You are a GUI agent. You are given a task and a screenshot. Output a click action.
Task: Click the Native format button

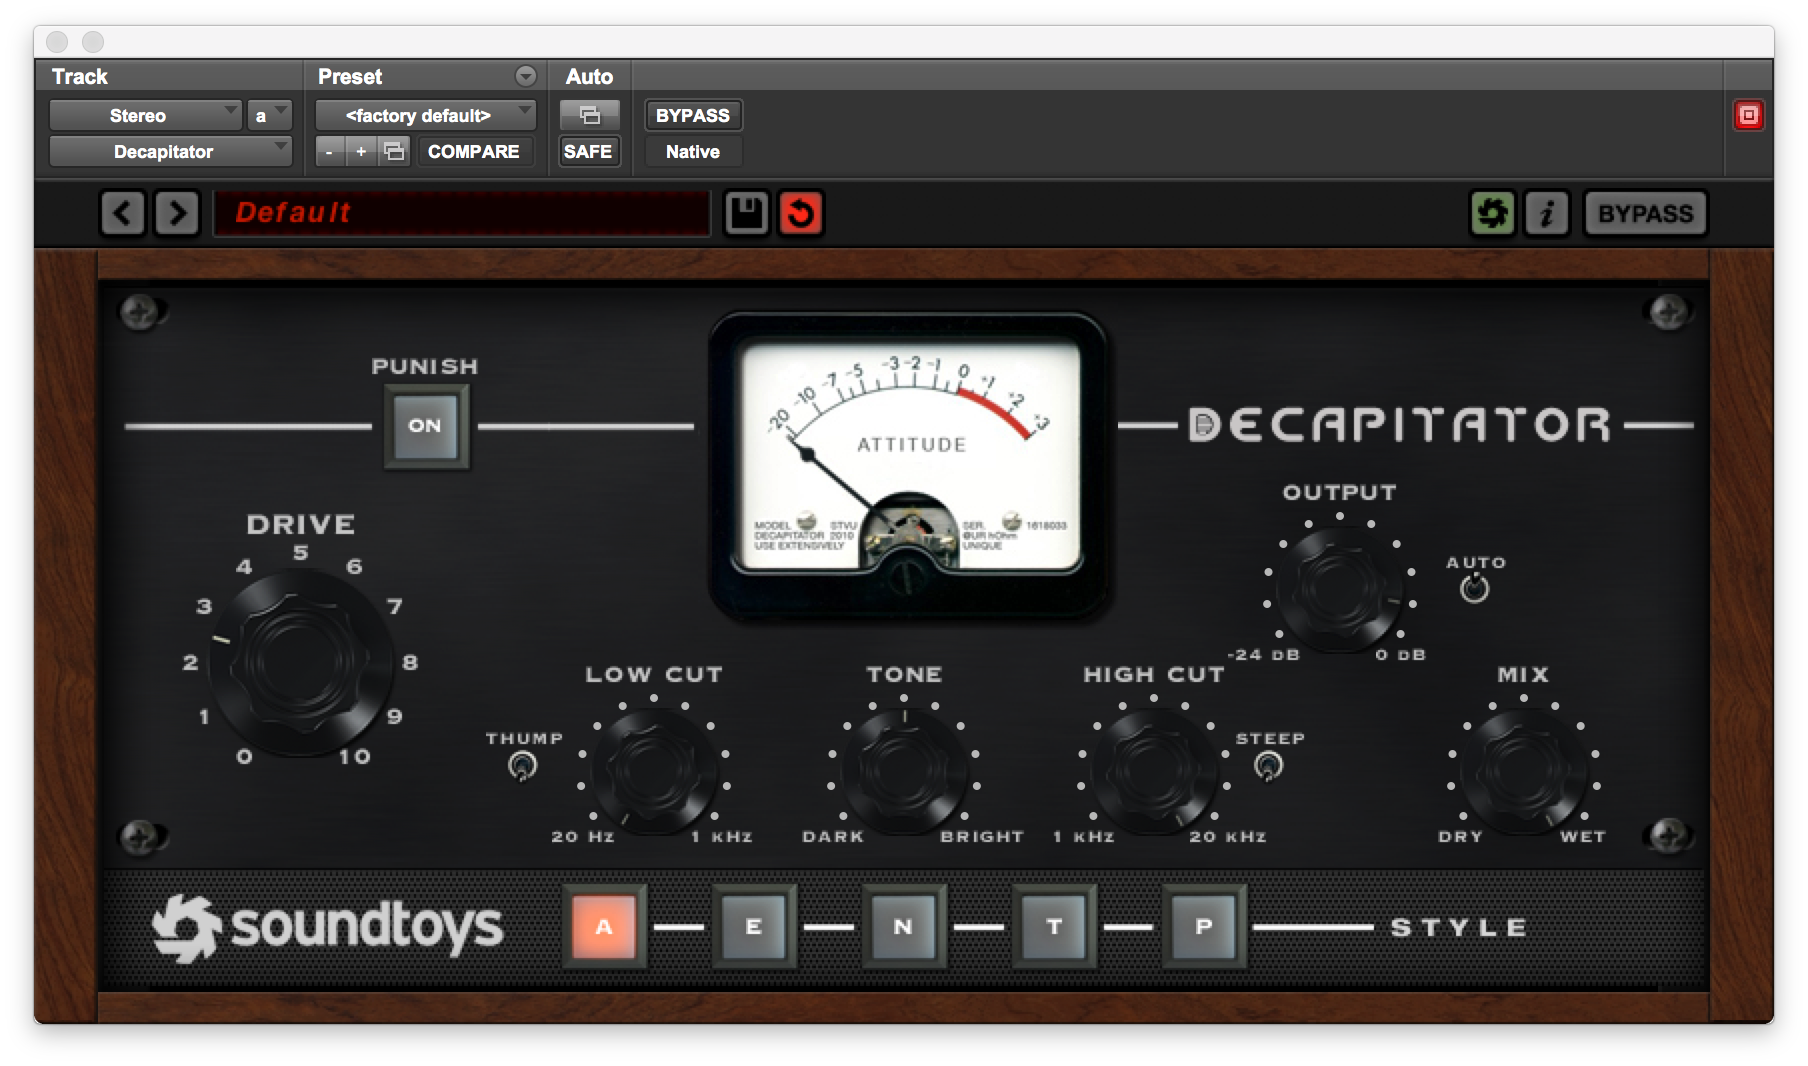tap(693, 152)
